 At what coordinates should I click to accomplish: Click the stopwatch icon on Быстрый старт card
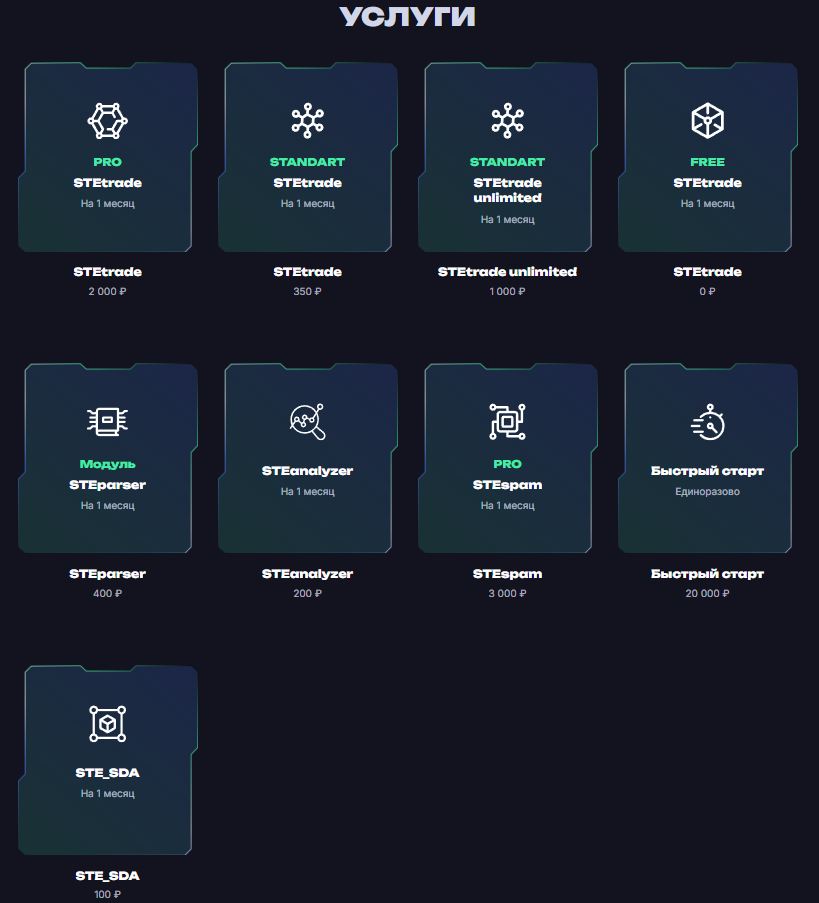707,422
